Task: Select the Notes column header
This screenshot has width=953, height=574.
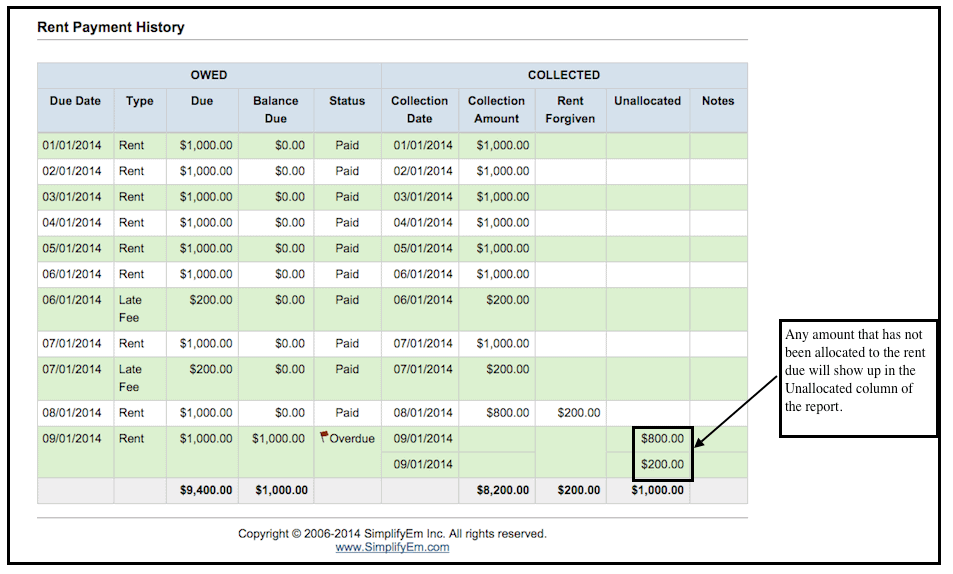Action: click(717, 101)
